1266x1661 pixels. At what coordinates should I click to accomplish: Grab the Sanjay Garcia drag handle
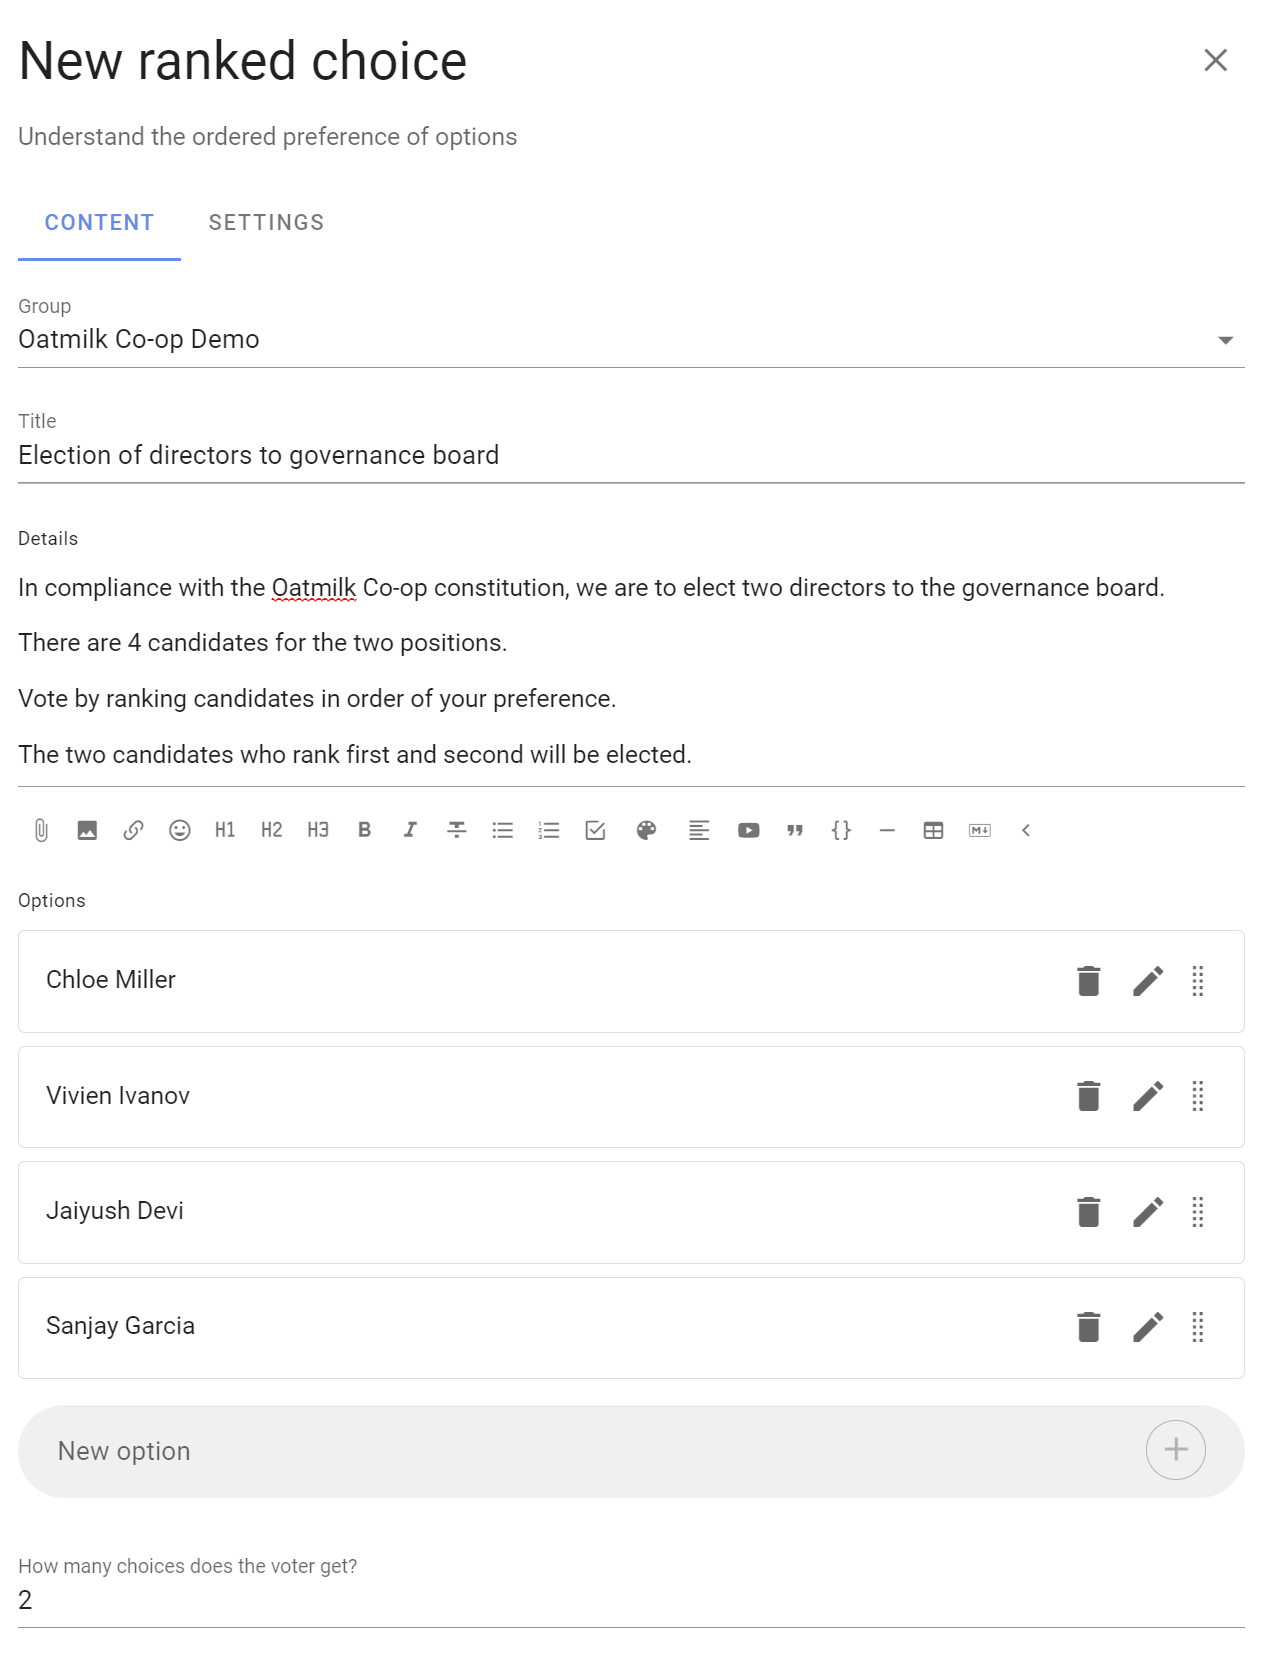[x=1198, y=1327]
